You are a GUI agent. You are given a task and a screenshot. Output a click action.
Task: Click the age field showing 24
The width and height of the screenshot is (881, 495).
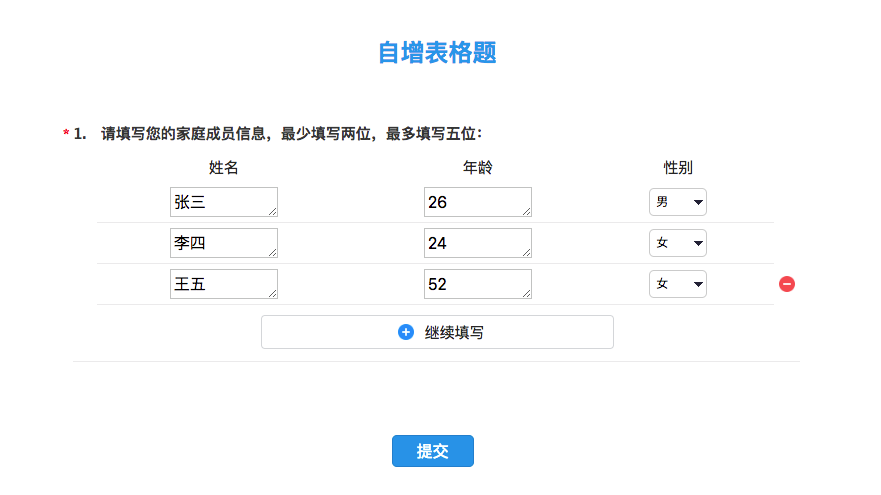[478, 243]
